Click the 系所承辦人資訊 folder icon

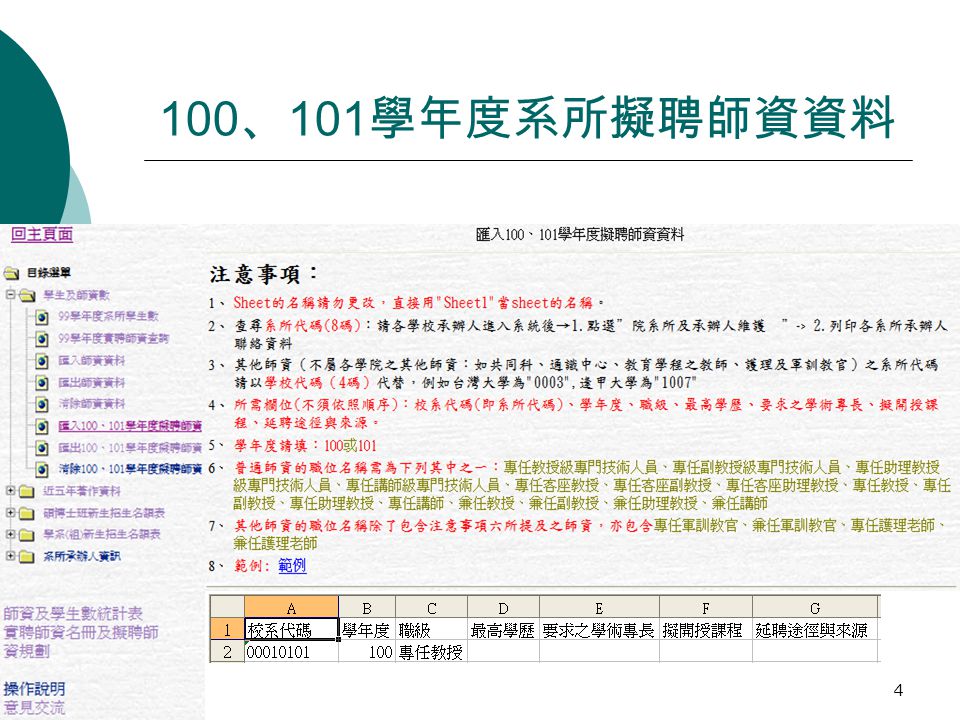26,557
